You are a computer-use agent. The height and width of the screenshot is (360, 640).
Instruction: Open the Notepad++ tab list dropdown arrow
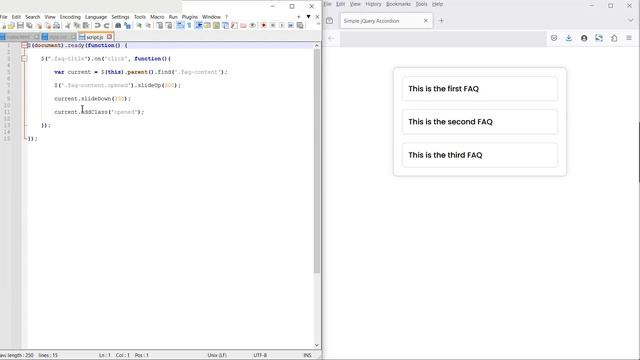[x=309, y=17]
